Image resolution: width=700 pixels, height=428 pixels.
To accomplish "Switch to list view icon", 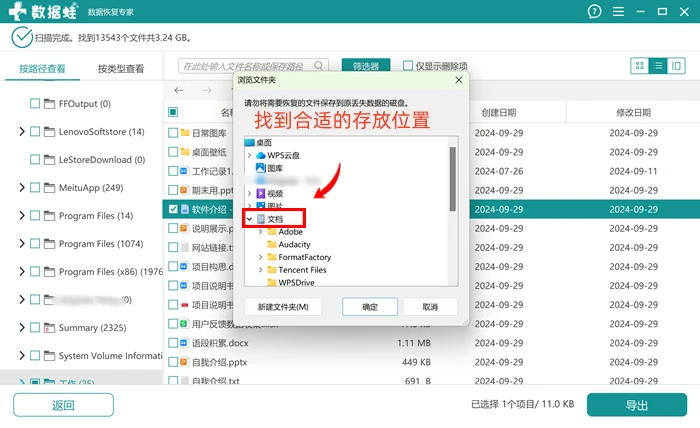I will [658, 66].
